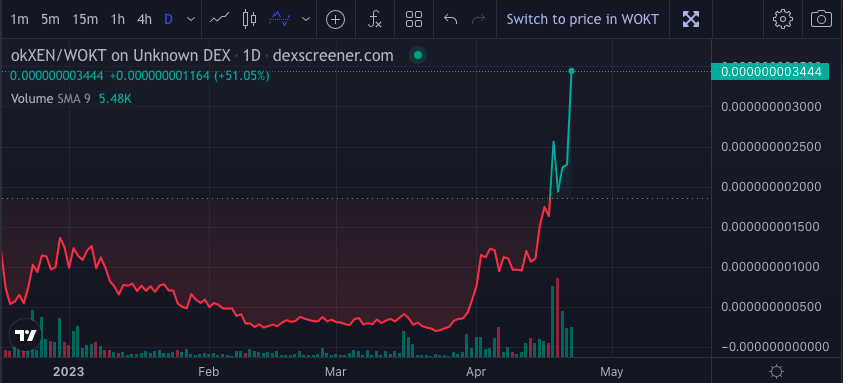Take a chart snapshot with camera icon

point(821,20)
